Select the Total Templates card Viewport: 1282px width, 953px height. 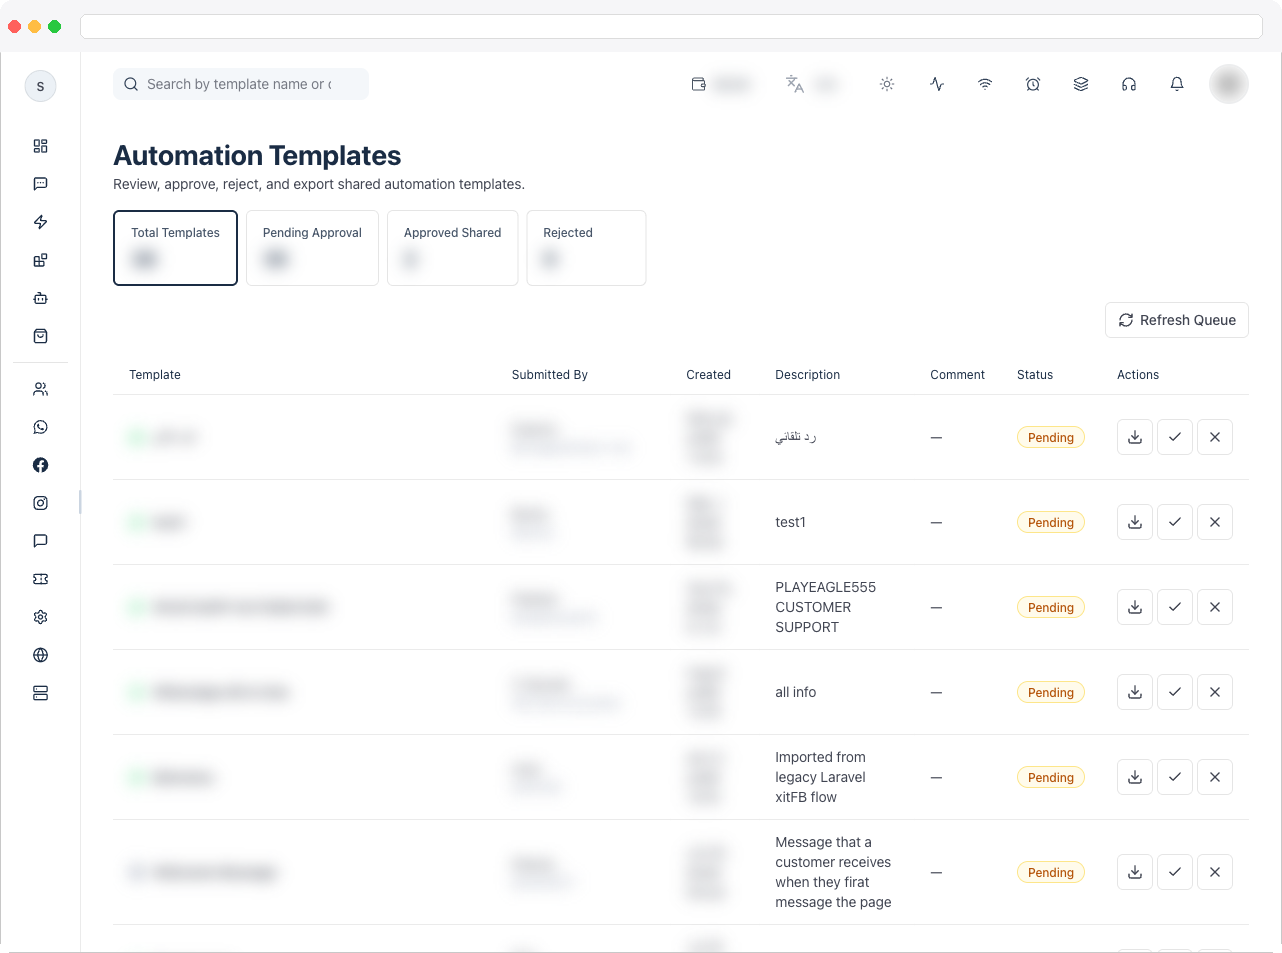175,248
